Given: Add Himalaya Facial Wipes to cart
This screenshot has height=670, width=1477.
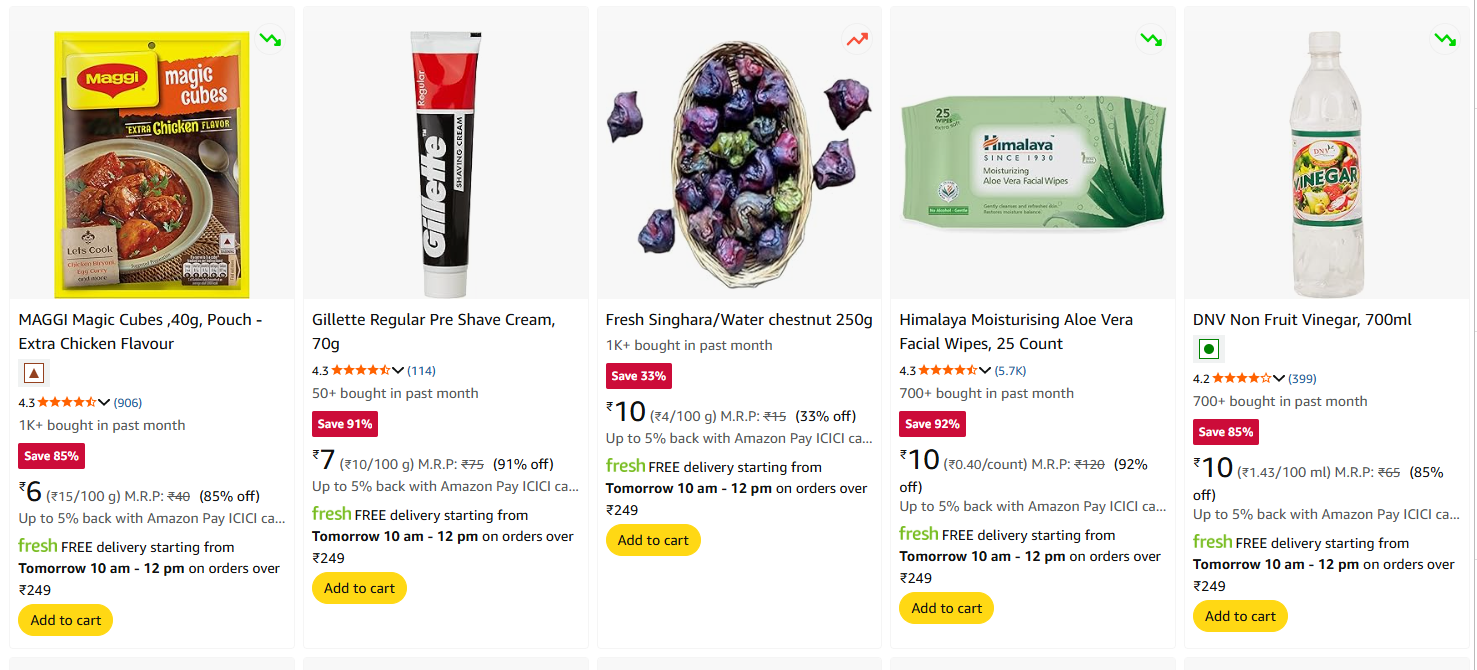Looking at the screenshot, I should 946,608.
